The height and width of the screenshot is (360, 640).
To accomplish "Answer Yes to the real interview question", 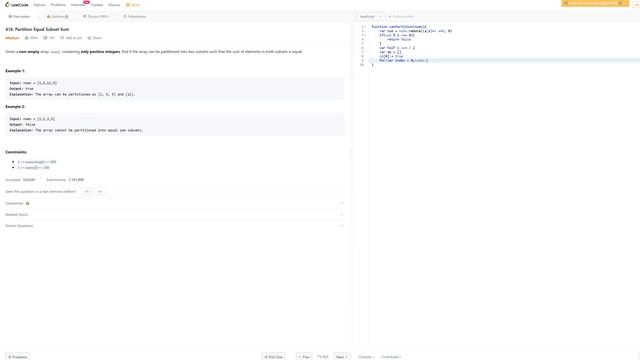I will click(x=87, y=191).
